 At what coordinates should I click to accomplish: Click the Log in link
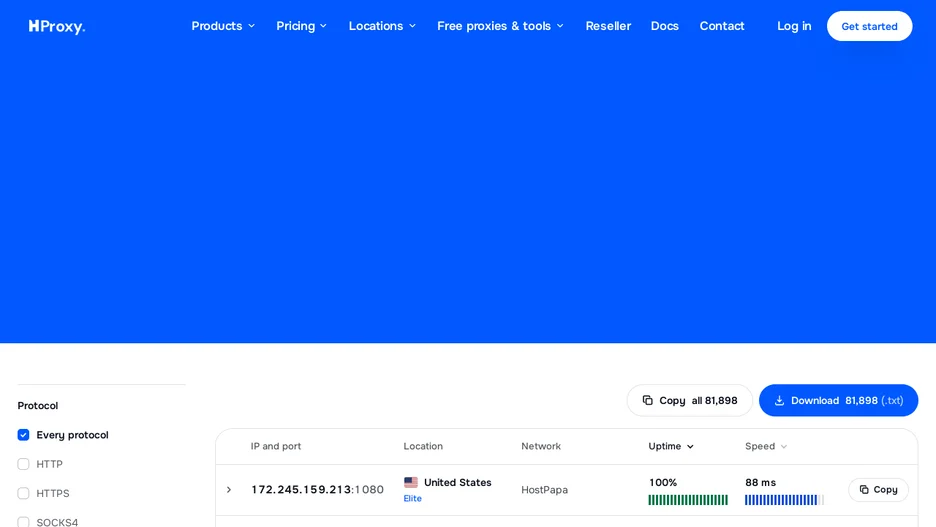[x=794, y=26]
